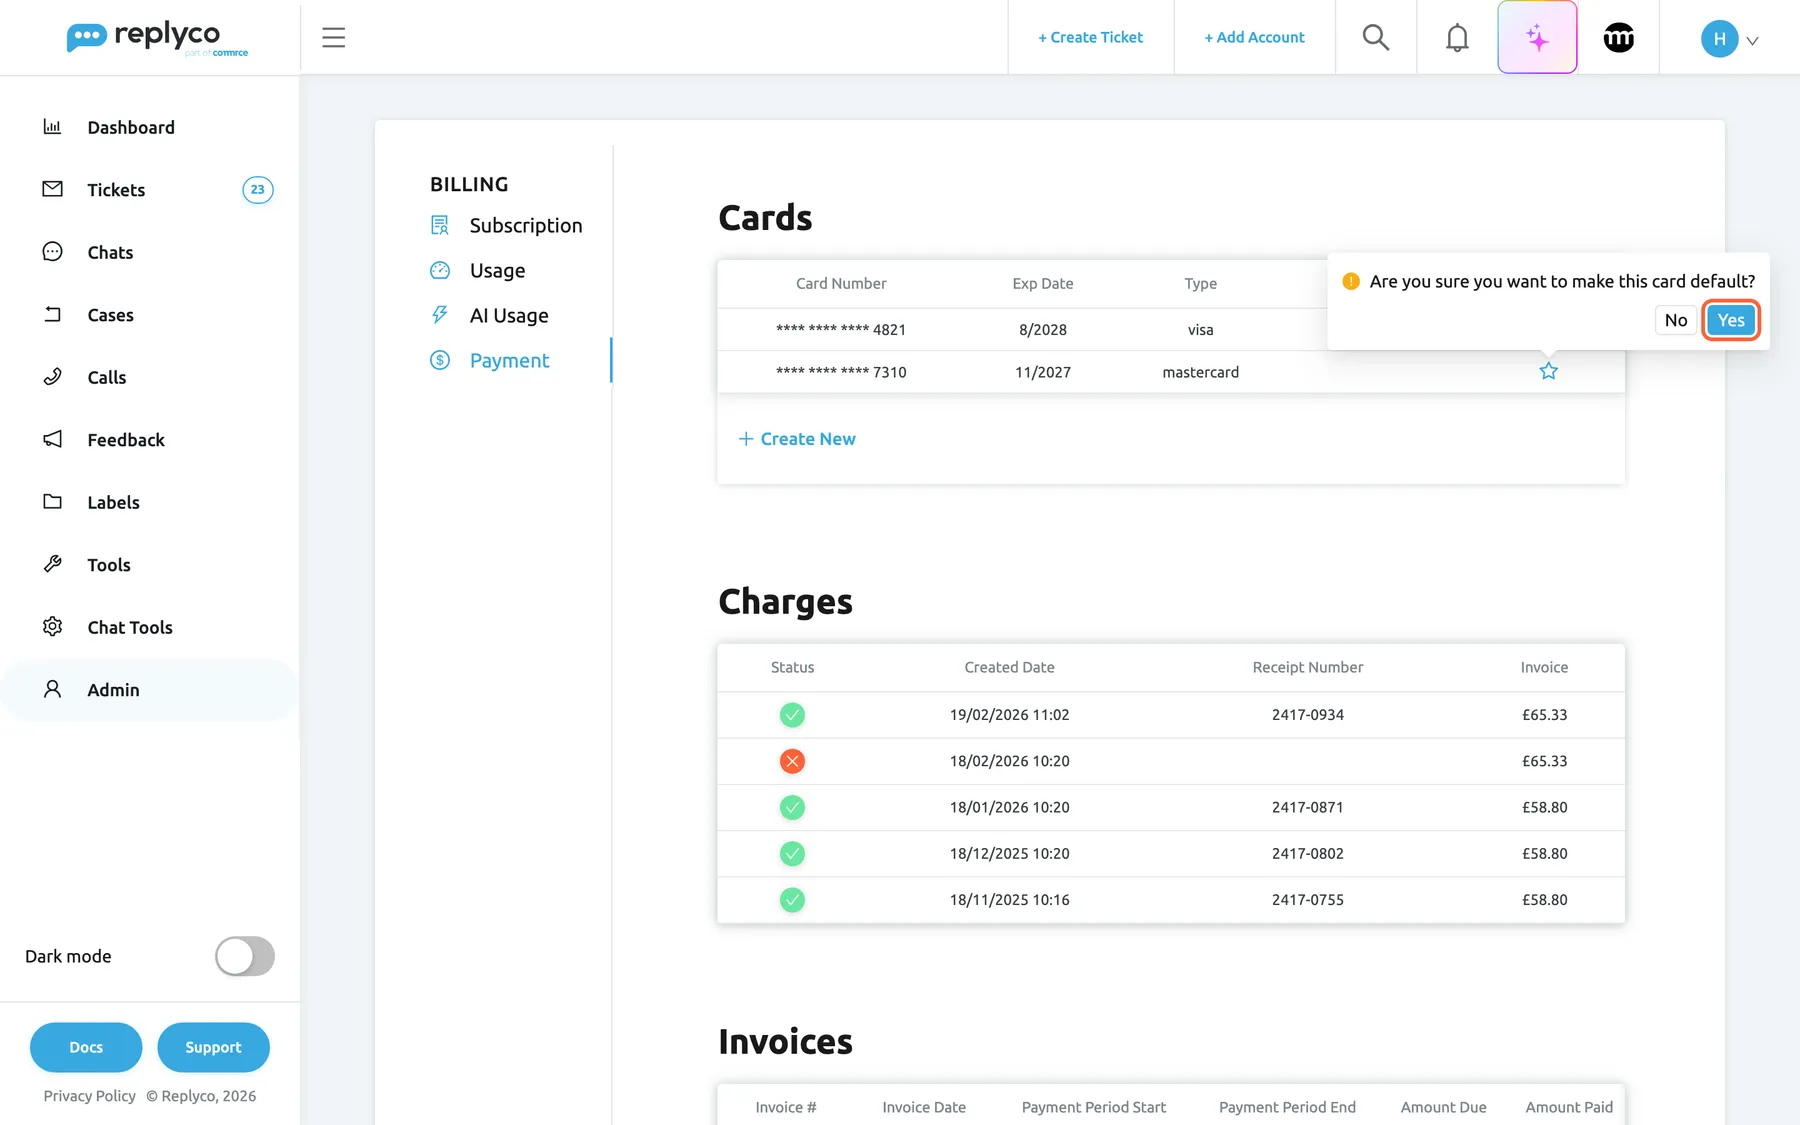
Task: Click the H user avatar
Action: [x=1719, y=39]
